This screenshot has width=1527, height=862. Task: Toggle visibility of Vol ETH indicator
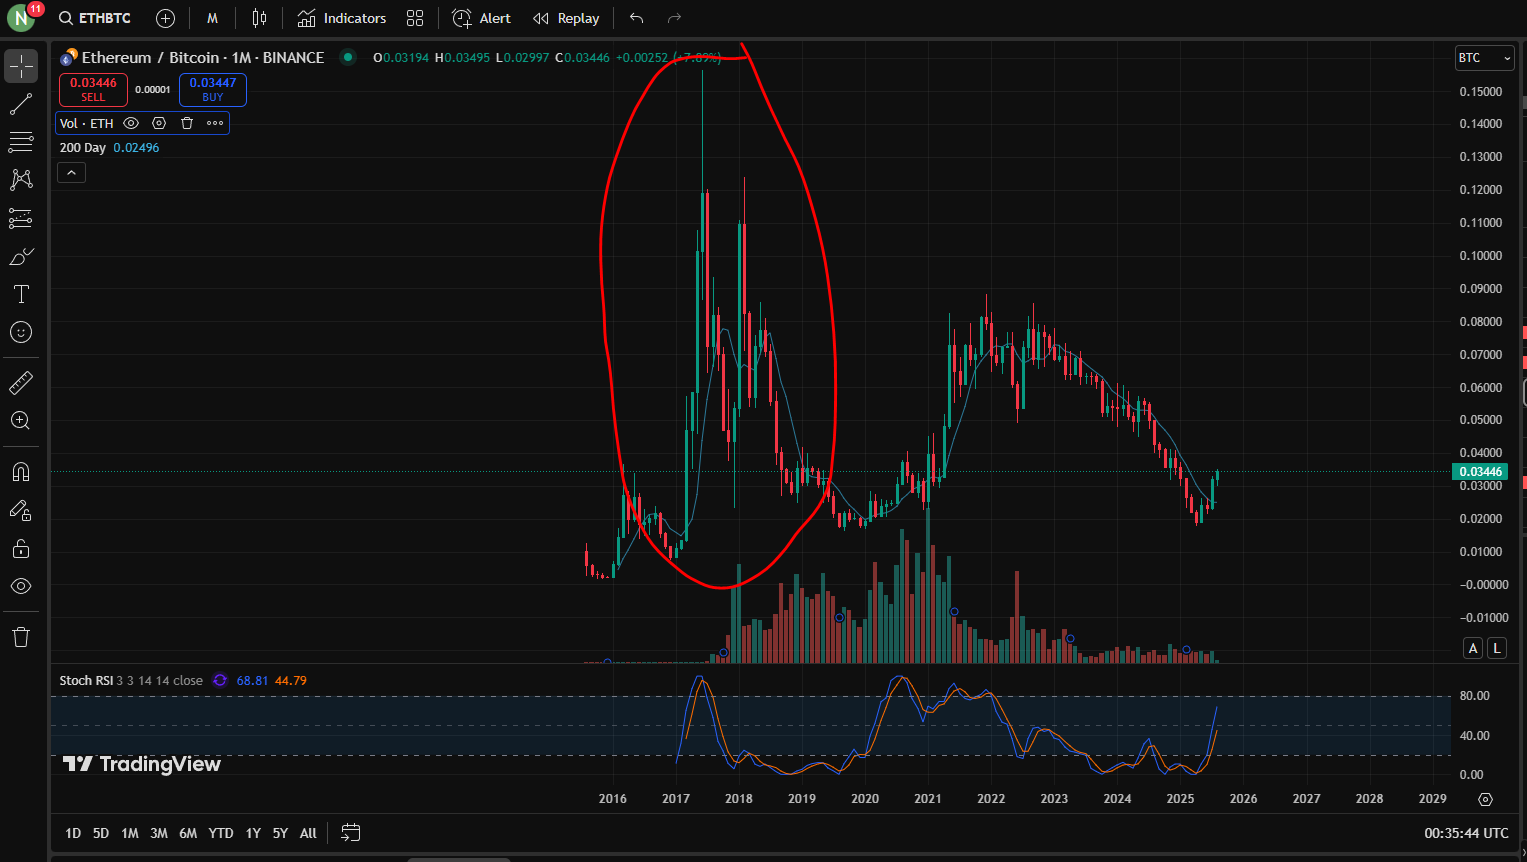(x=131, y=123)
